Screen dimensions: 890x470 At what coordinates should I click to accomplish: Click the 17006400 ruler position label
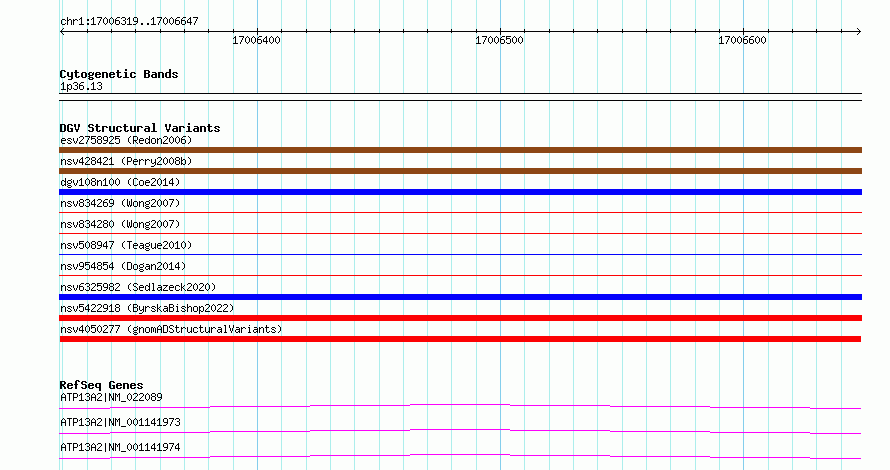[257, 40]
